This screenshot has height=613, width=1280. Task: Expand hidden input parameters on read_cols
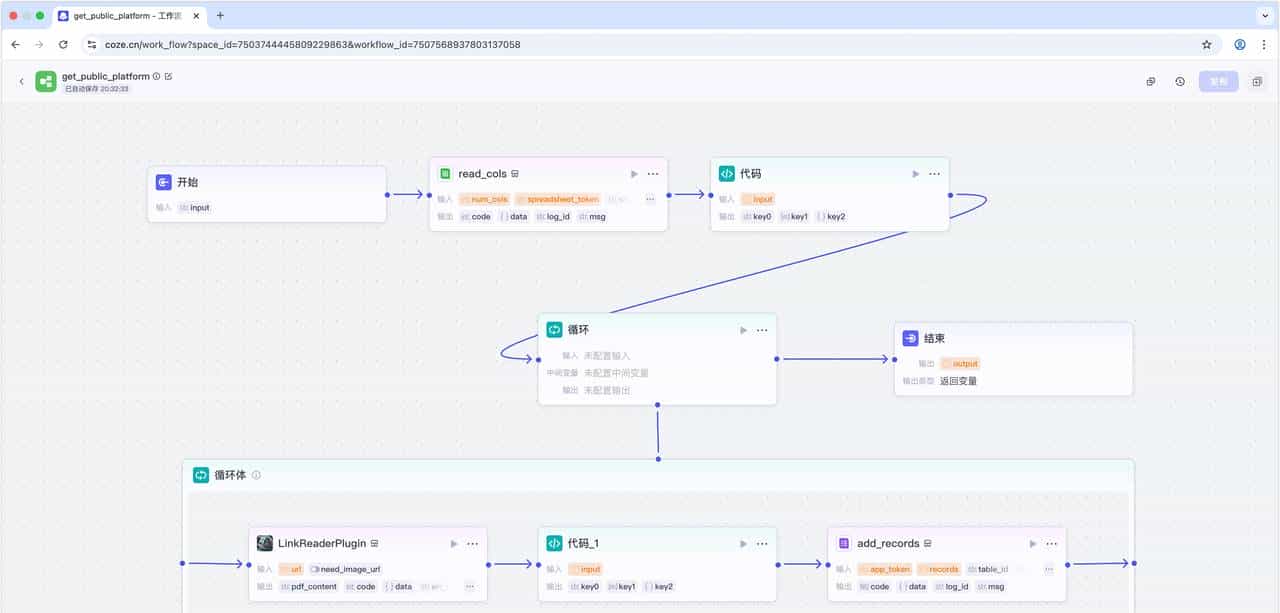[x=650, y=199]
